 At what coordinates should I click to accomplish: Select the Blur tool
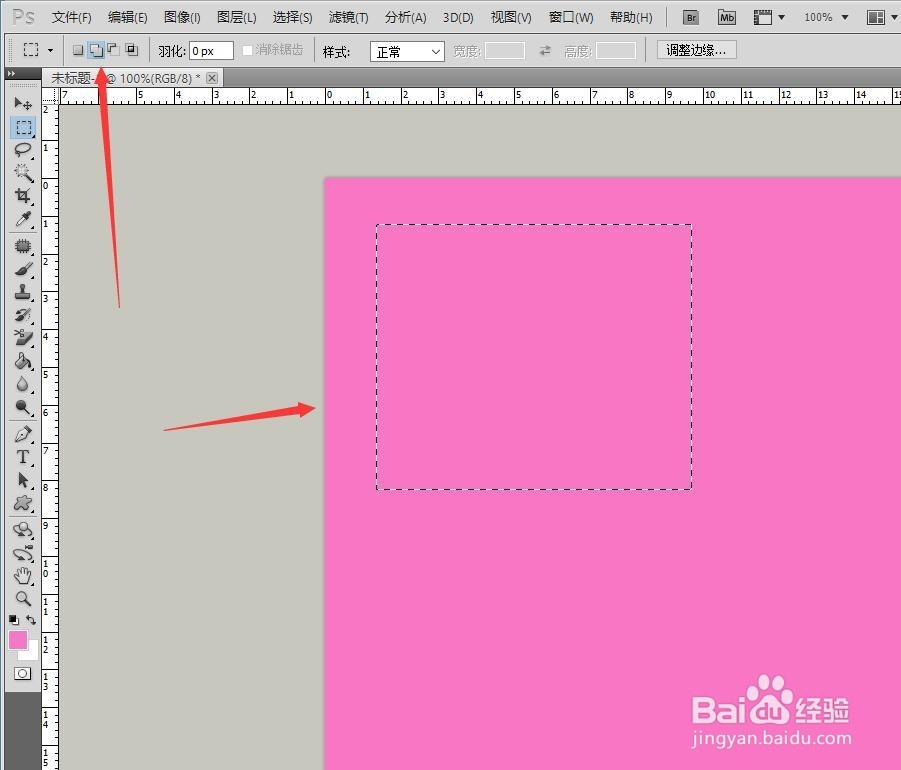[x=23, y=384]
